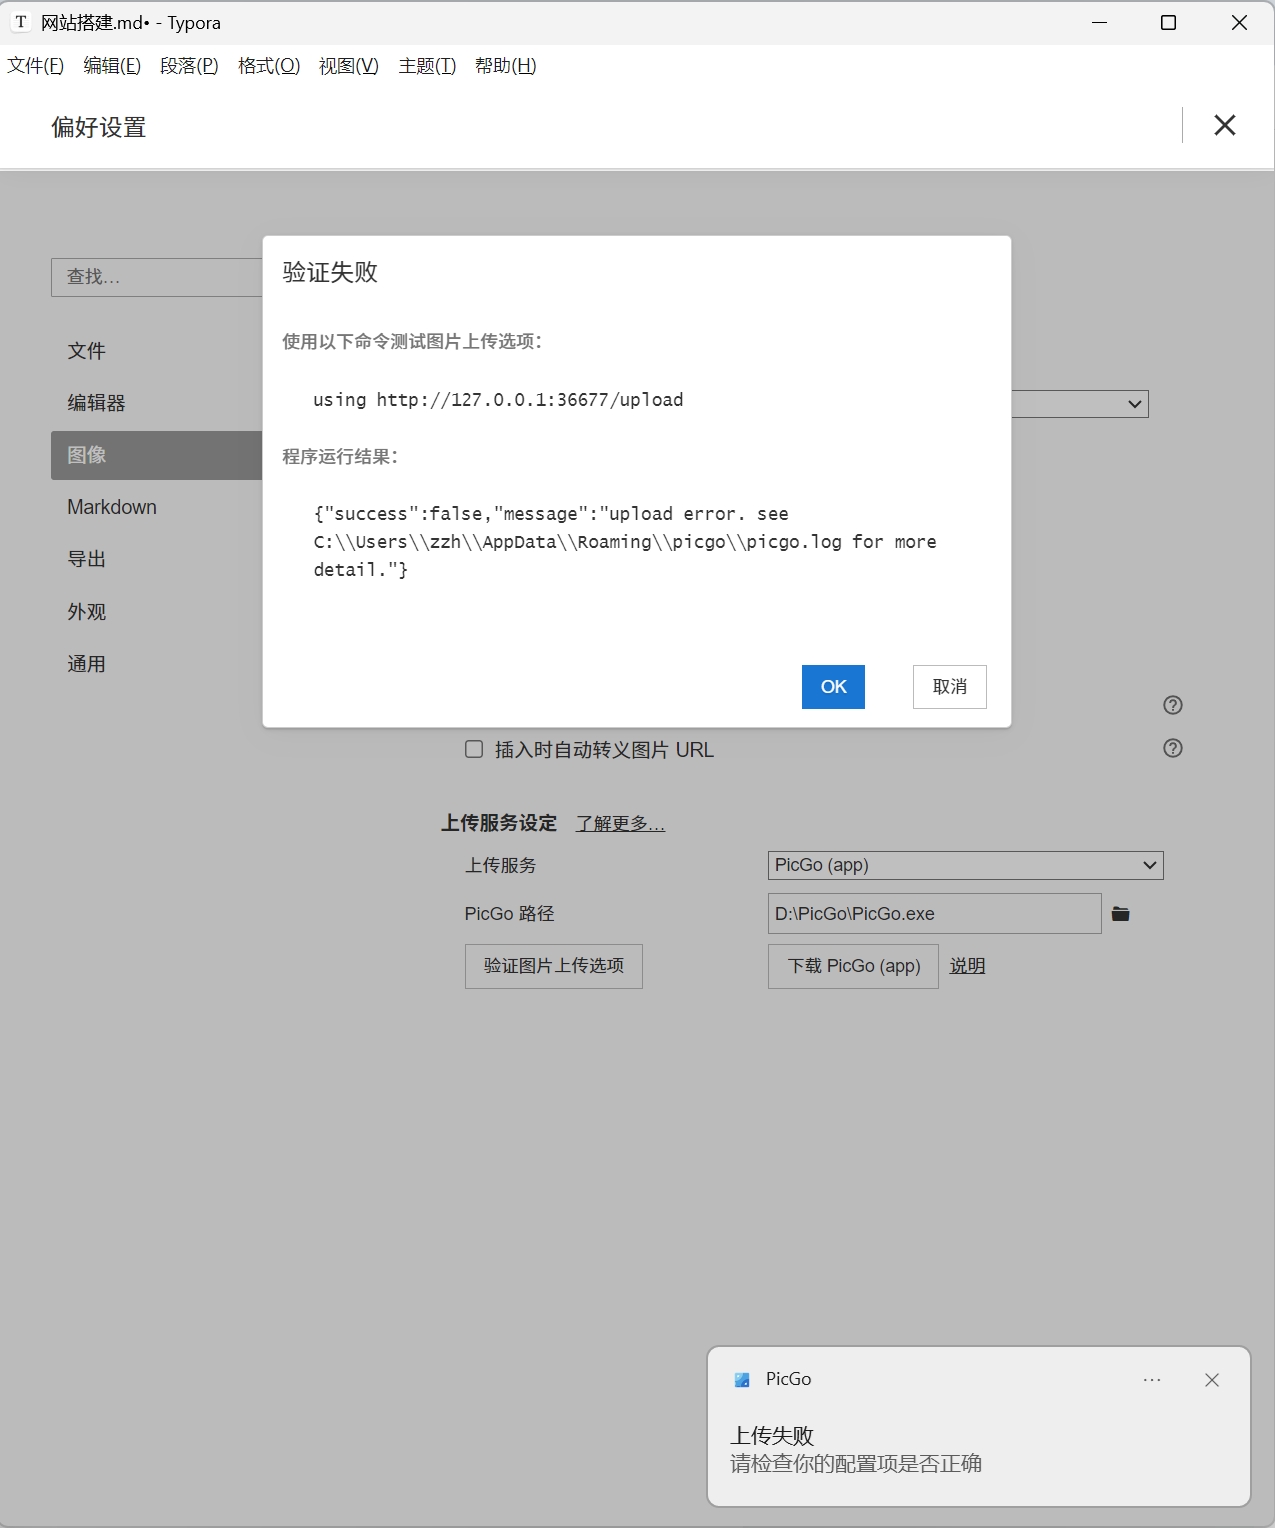Click the folder icon beside PicGo path

pos(1120,914)
